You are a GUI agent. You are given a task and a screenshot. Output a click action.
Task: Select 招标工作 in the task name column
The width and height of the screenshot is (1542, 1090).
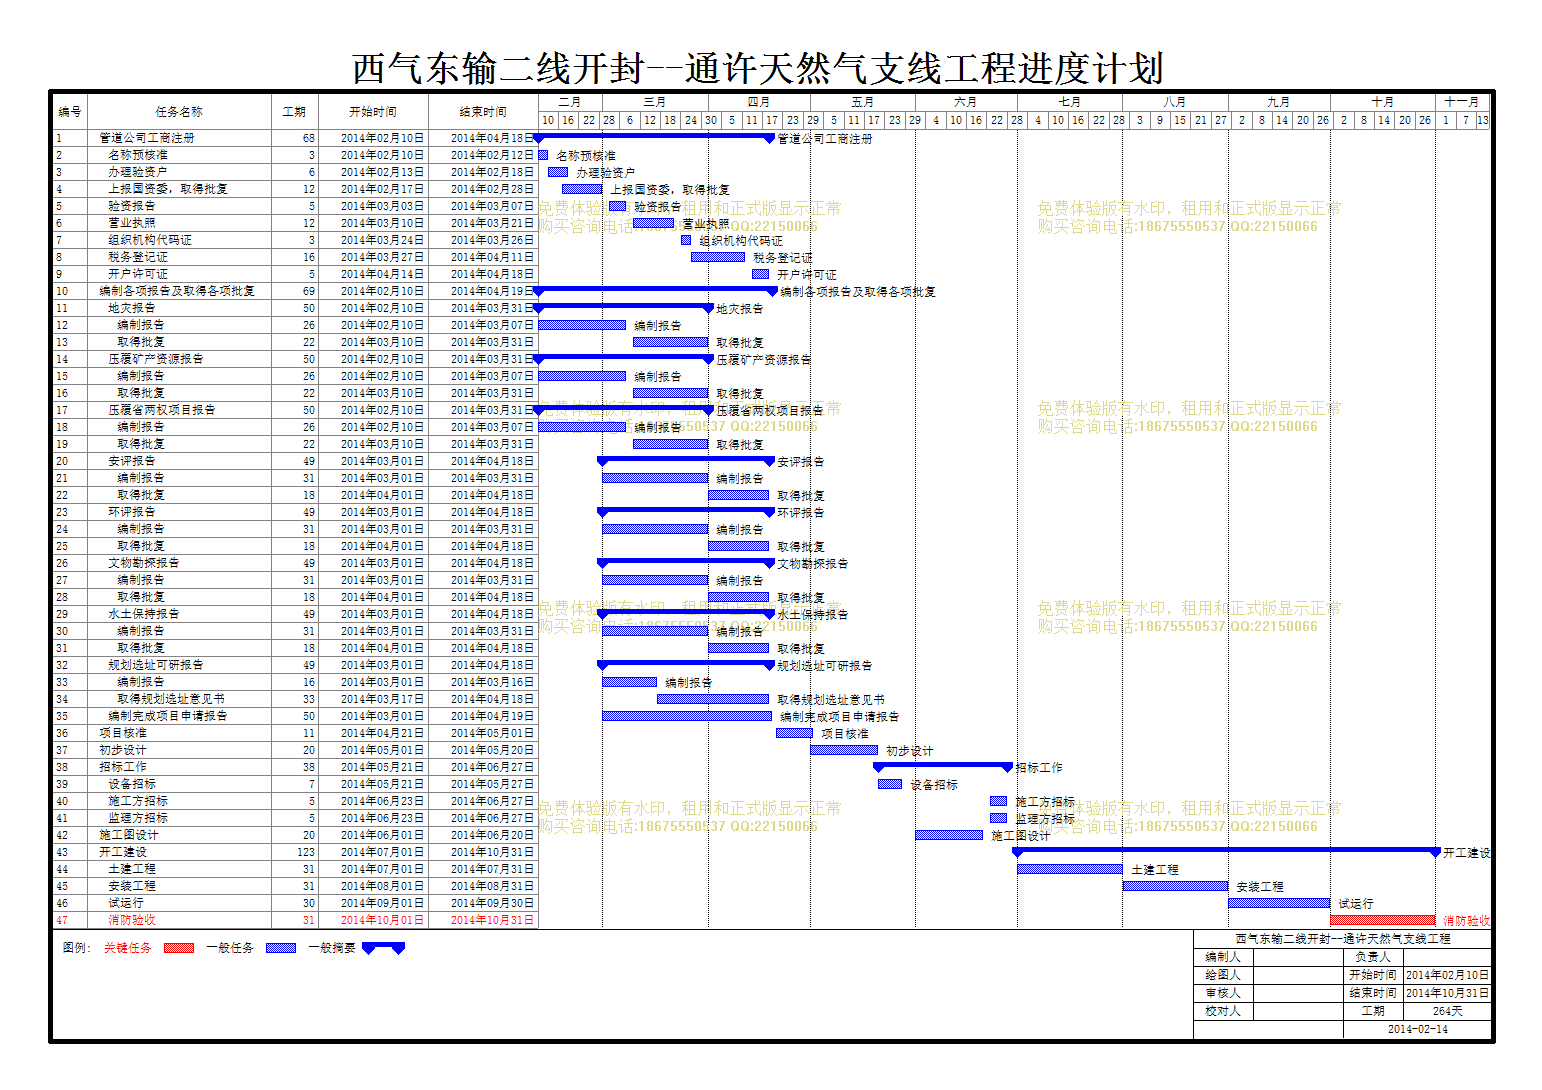123,767
